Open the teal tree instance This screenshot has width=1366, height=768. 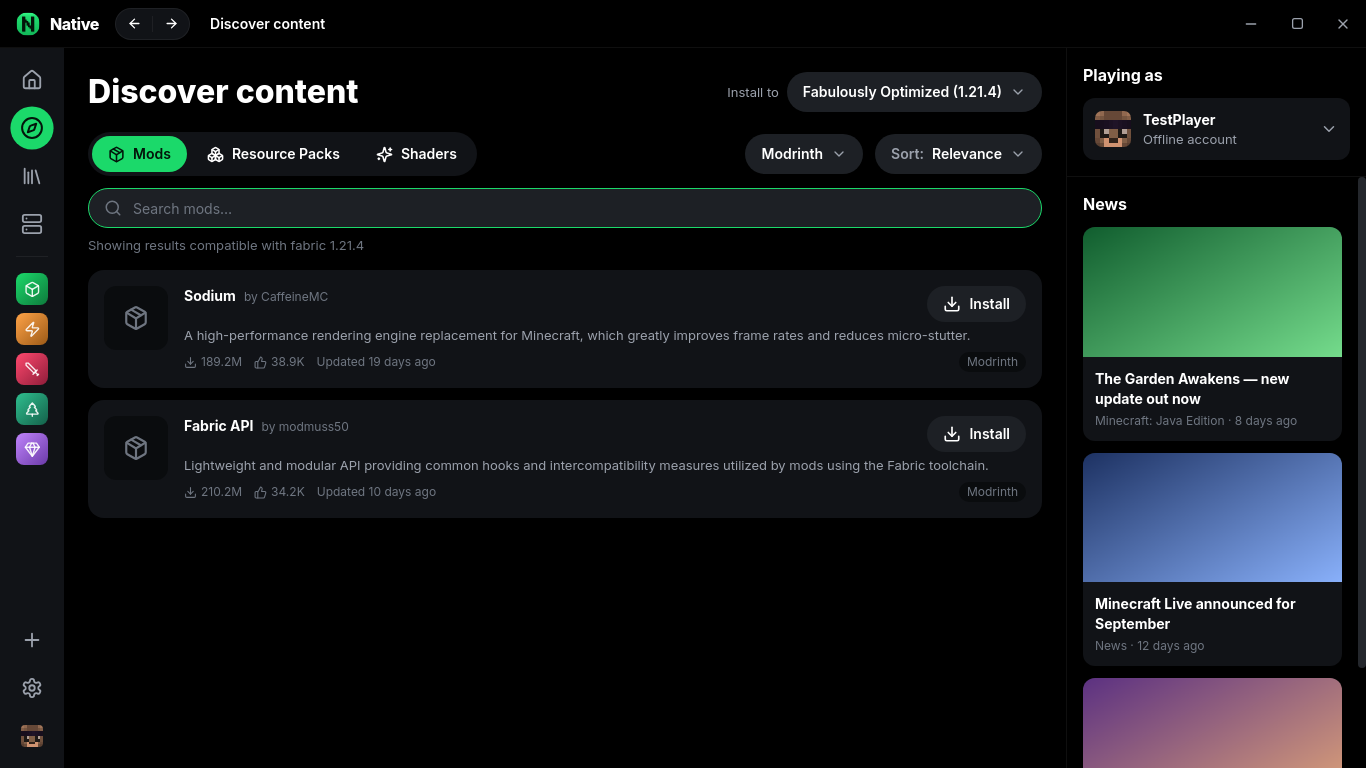[32, 409]
